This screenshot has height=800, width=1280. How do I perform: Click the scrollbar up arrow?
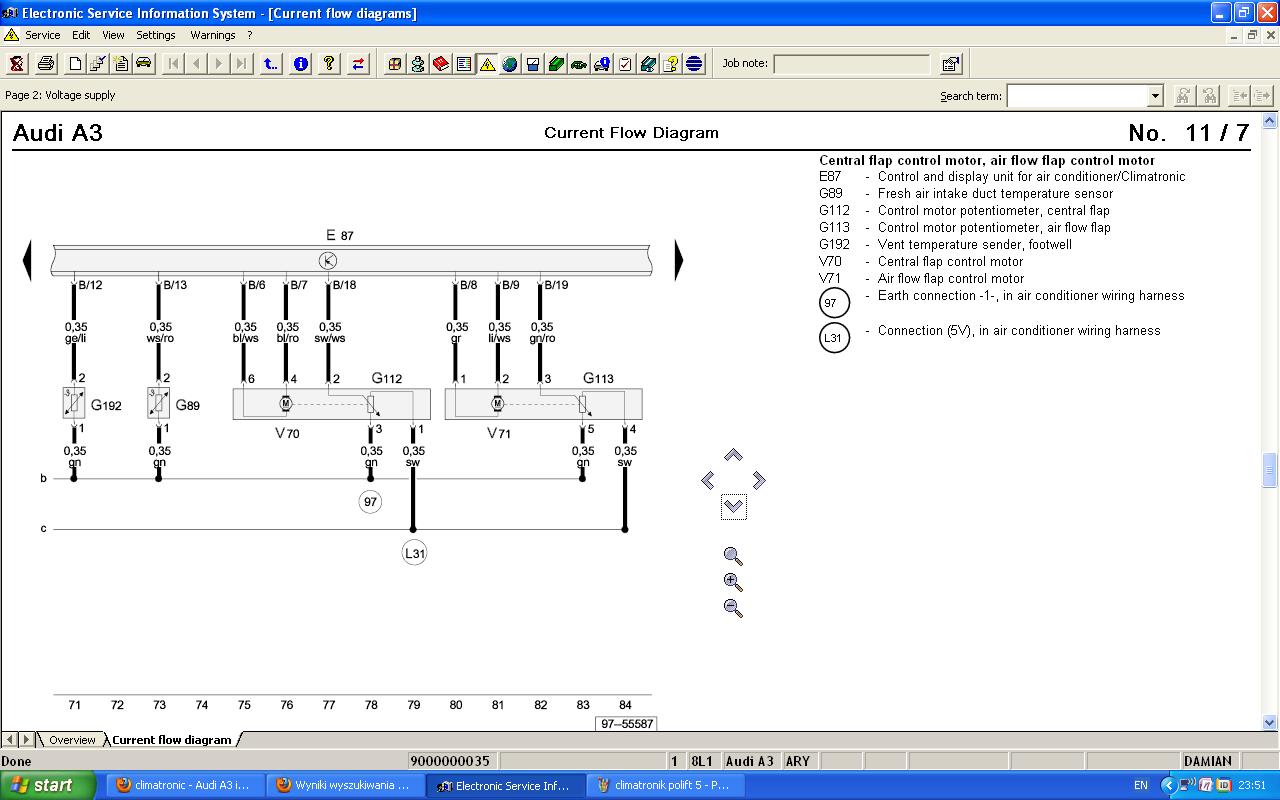coord(1270,122)
